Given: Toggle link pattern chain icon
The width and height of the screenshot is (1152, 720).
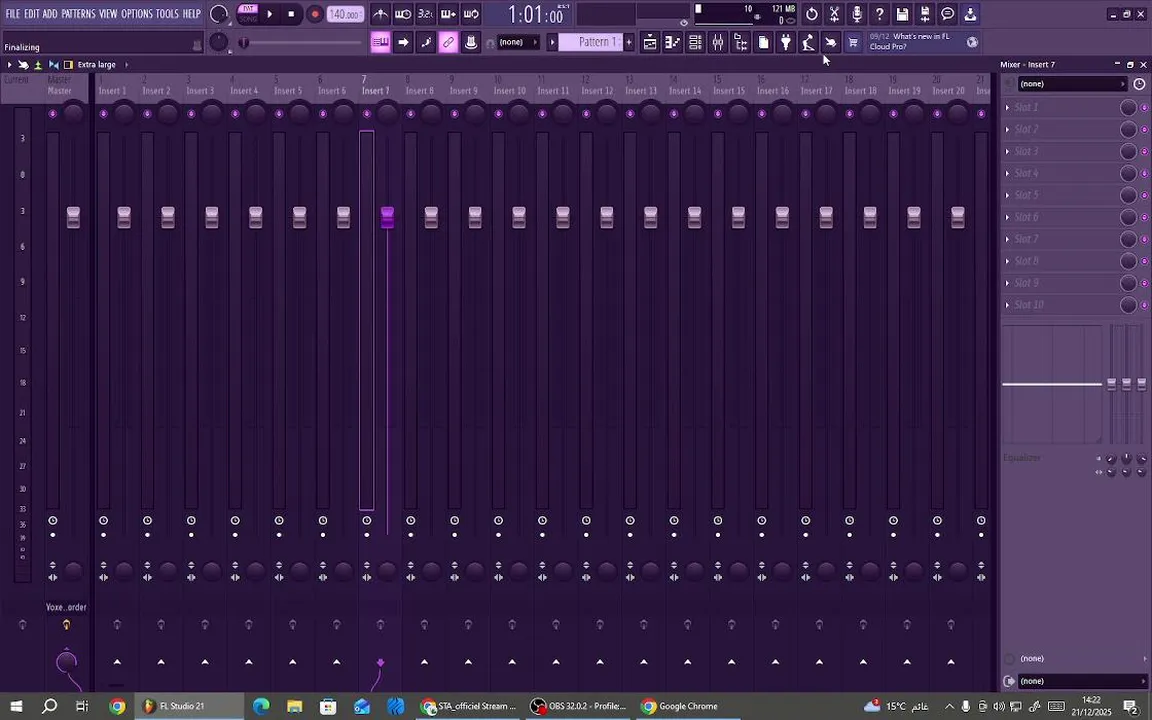Looking at the screenshot, I should point(448,43).
